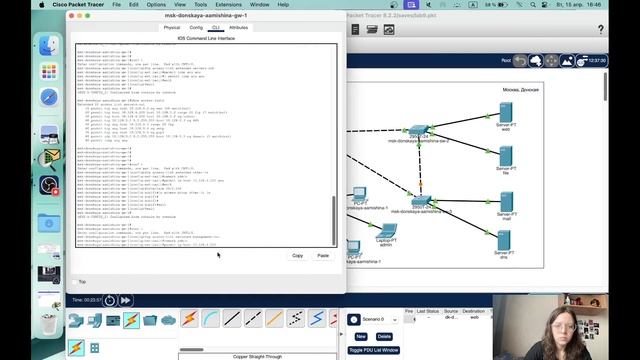The width and height of the screenshot is (640, 360).
Task: Pick the Phone dotted cable
Action: point(296,318)
